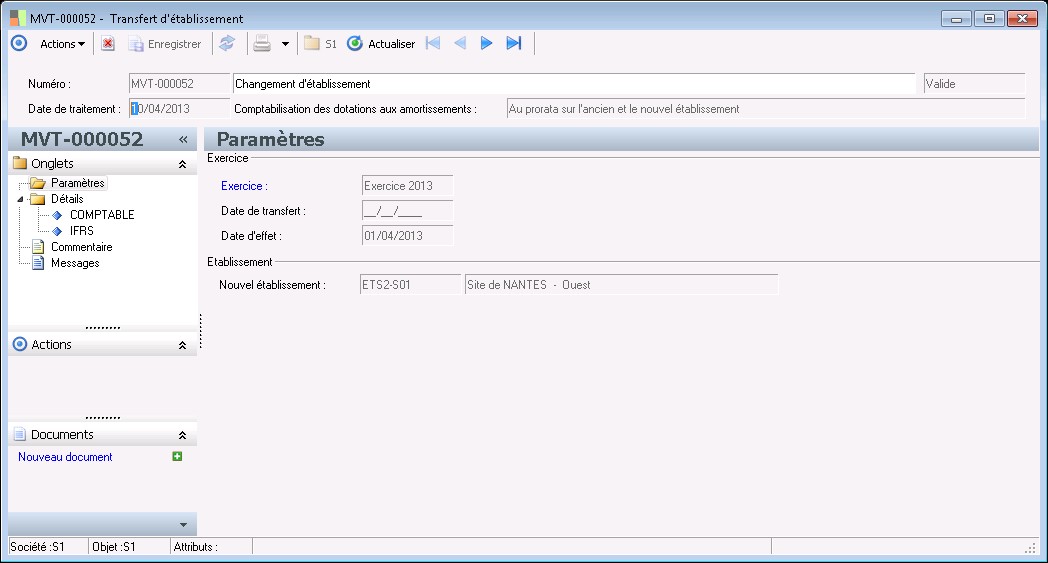Click the red X delete icon
The height and width of the screenshot is (563, 1048).
coord(108,43)
